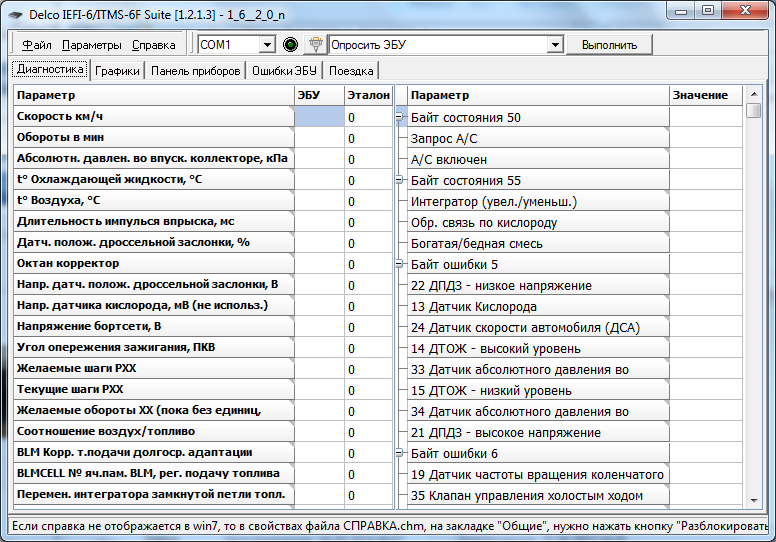Select Напряжение бортсети, В row
776x542 pixels.
tap(154, 327)
